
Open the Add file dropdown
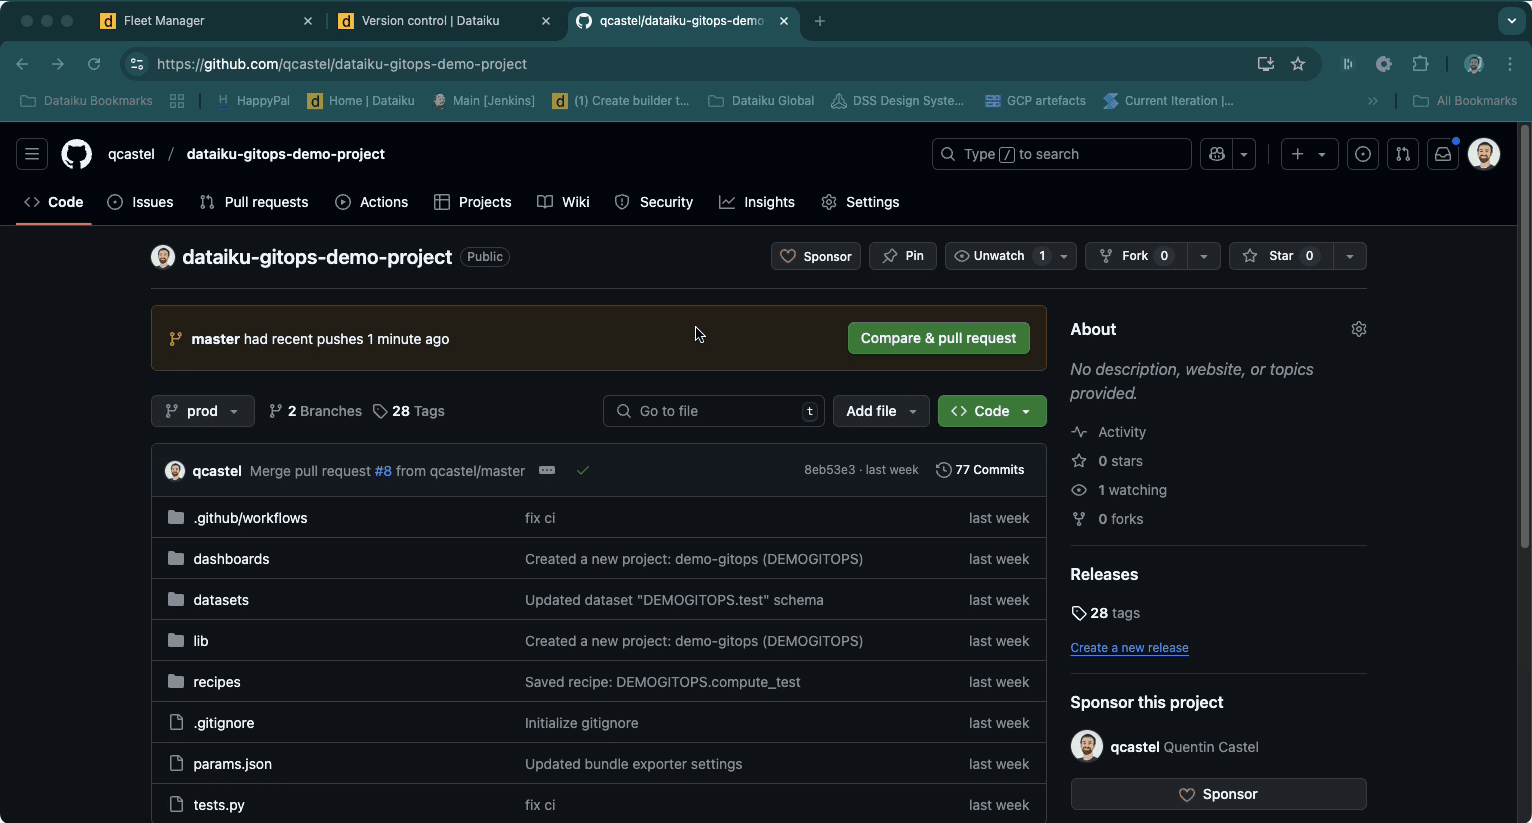881,411
